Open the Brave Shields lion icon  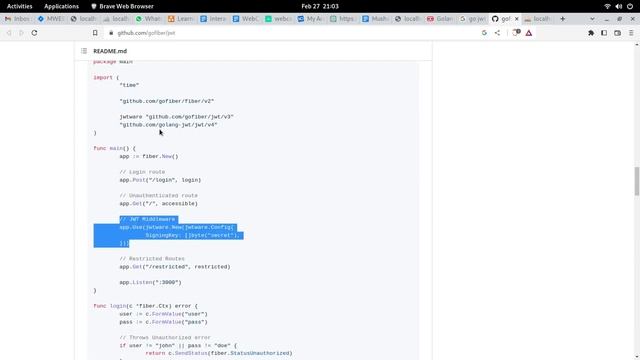point(516,33)
